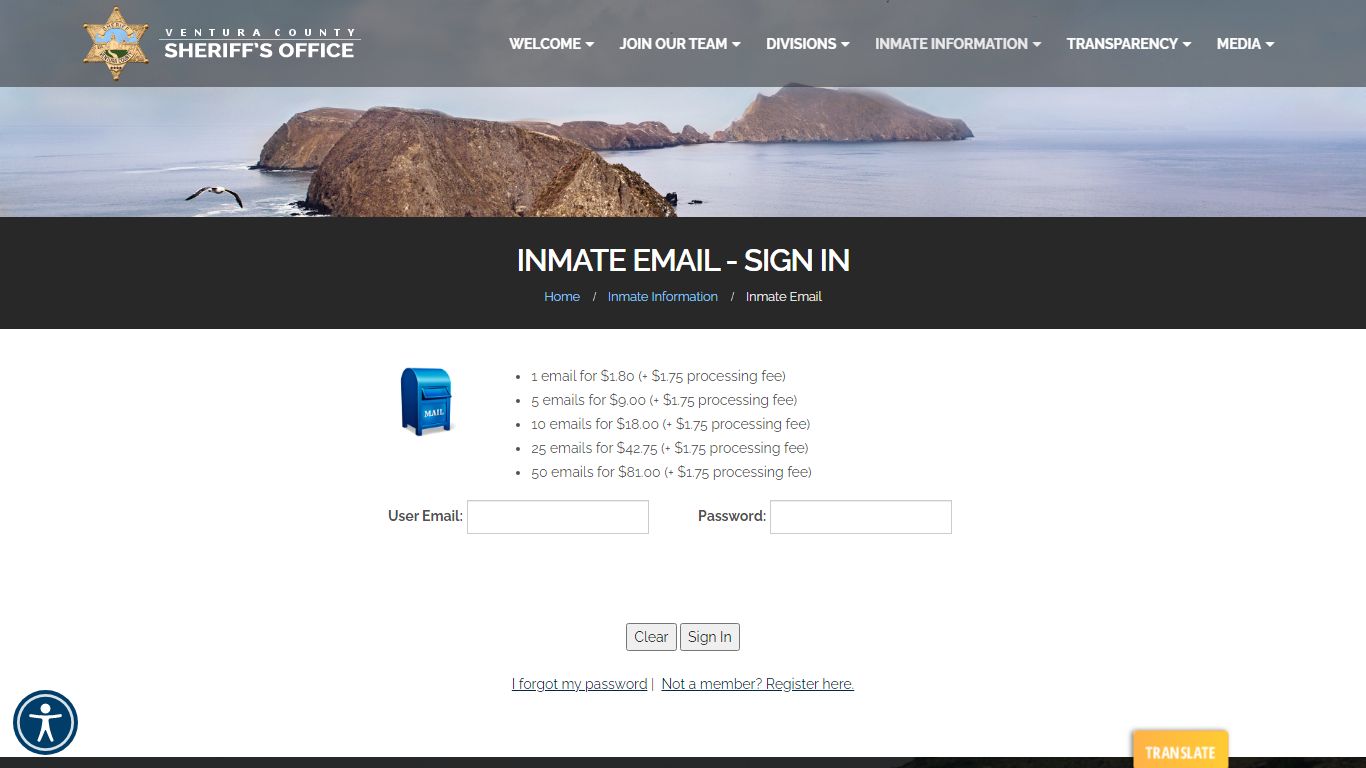
Task: Click the Inmate Email breadcrumb text
Action: click(x=784, y=297)
